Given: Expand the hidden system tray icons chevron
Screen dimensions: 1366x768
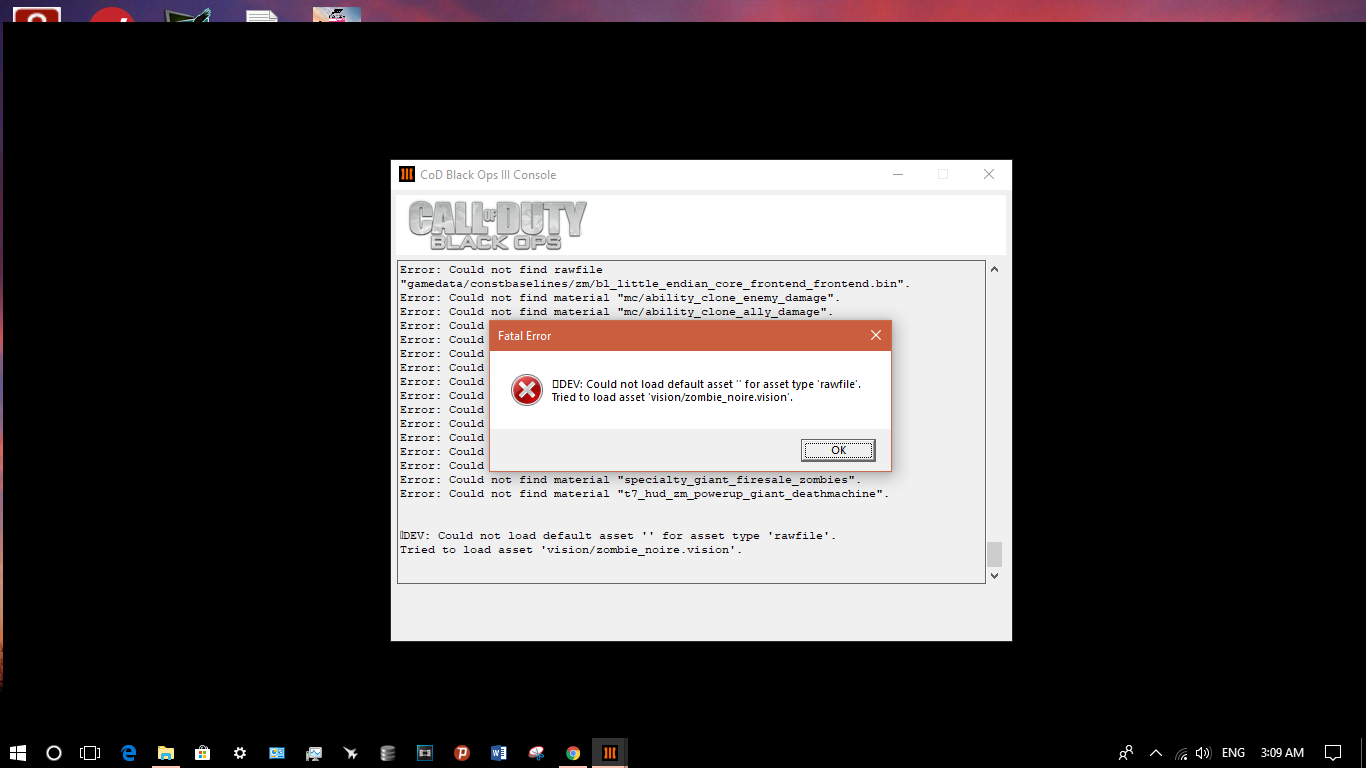Looking at the screenshot, I should click(1156, 753).
